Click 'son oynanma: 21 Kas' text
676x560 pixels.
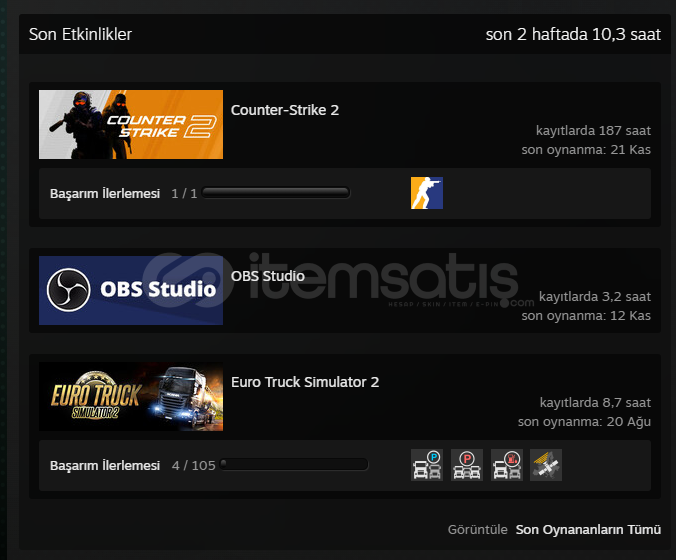[x=586, y=150]
